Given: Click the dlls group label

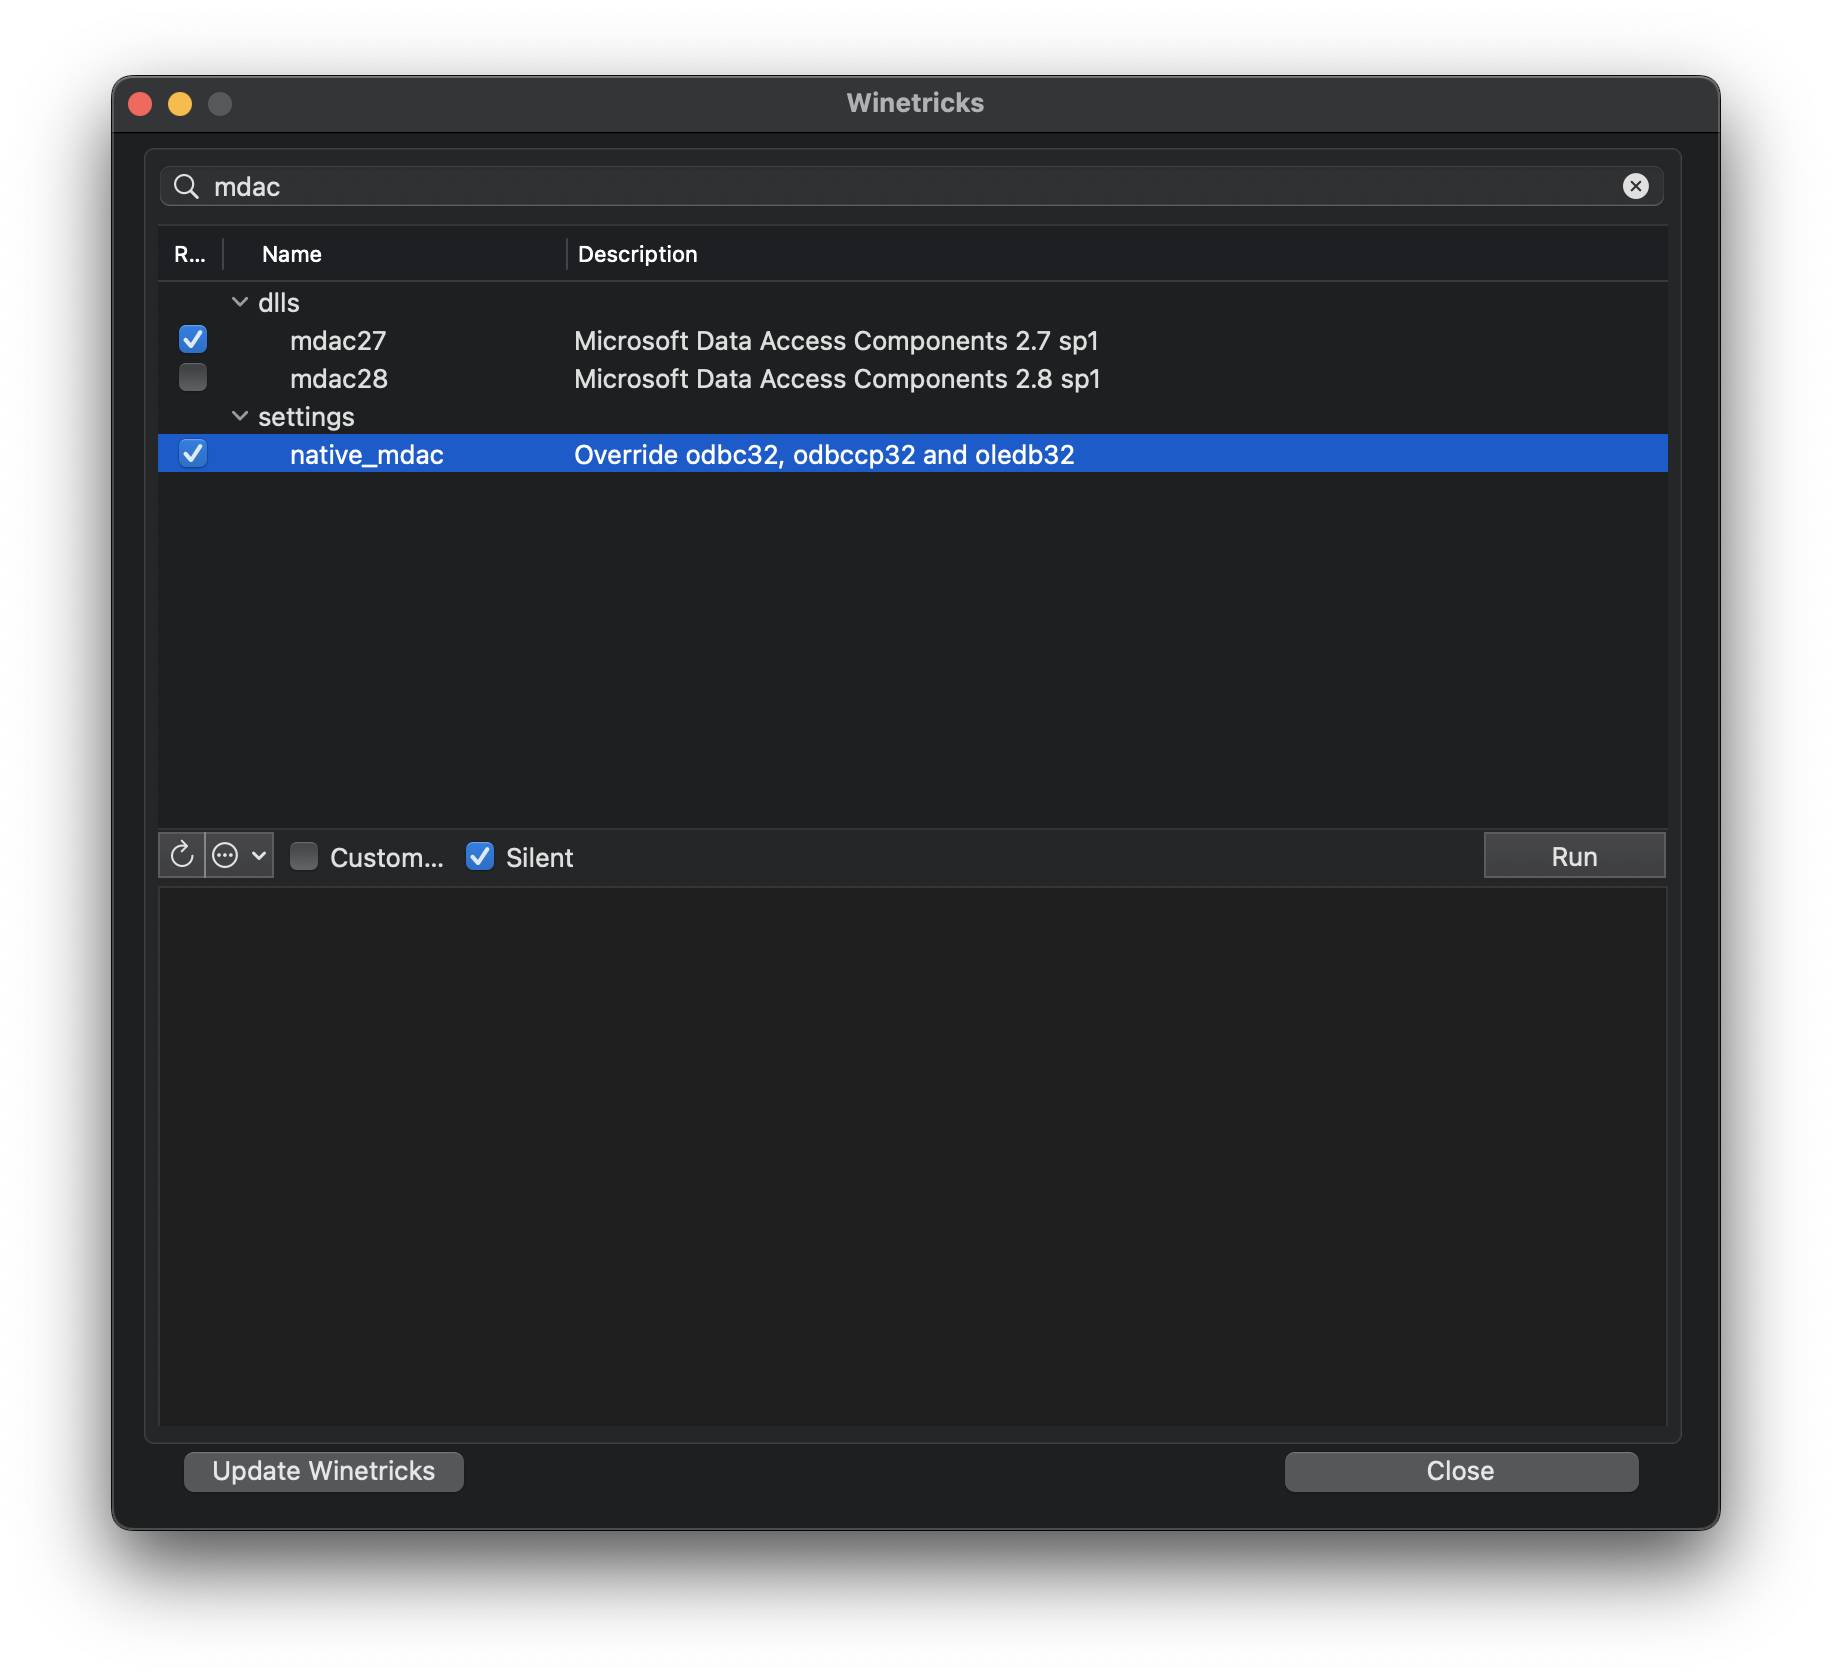Looking at the screenshot, I should [279, 303].
